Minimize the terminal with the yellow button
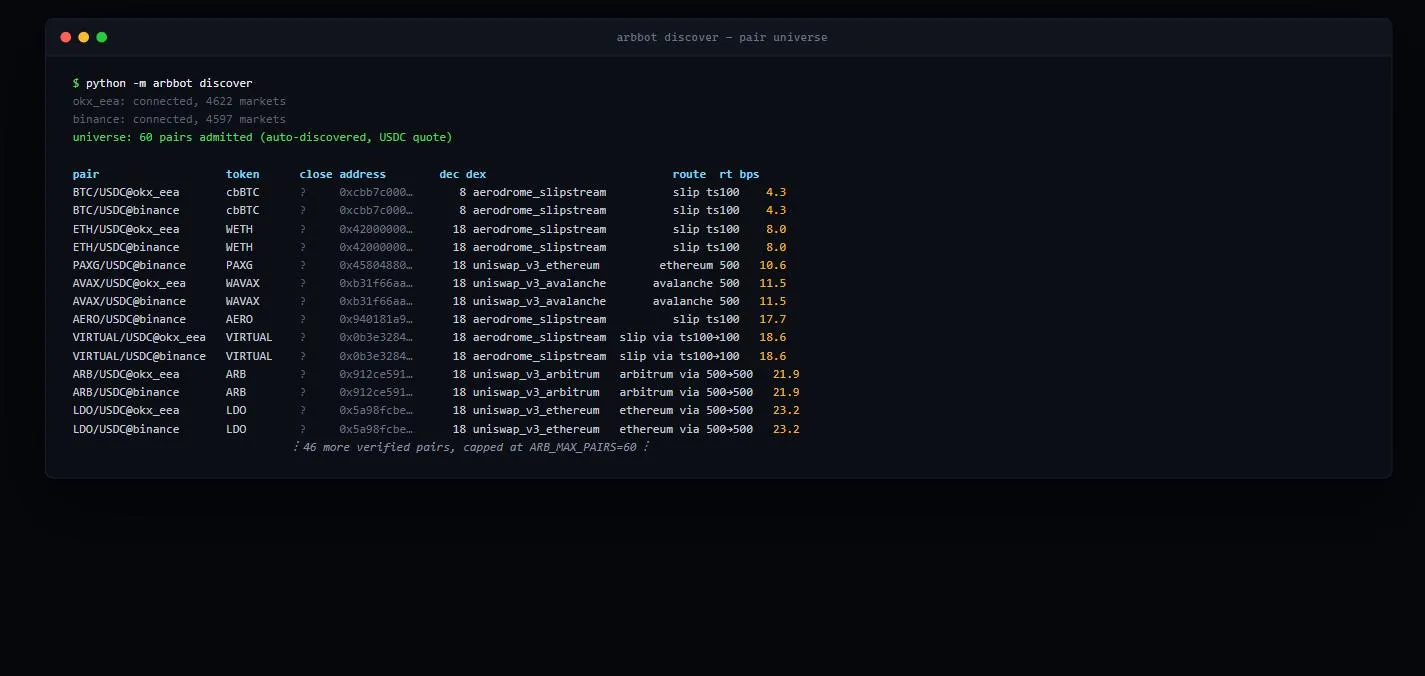Screen dimensions: 1425x676 point(84,37)
